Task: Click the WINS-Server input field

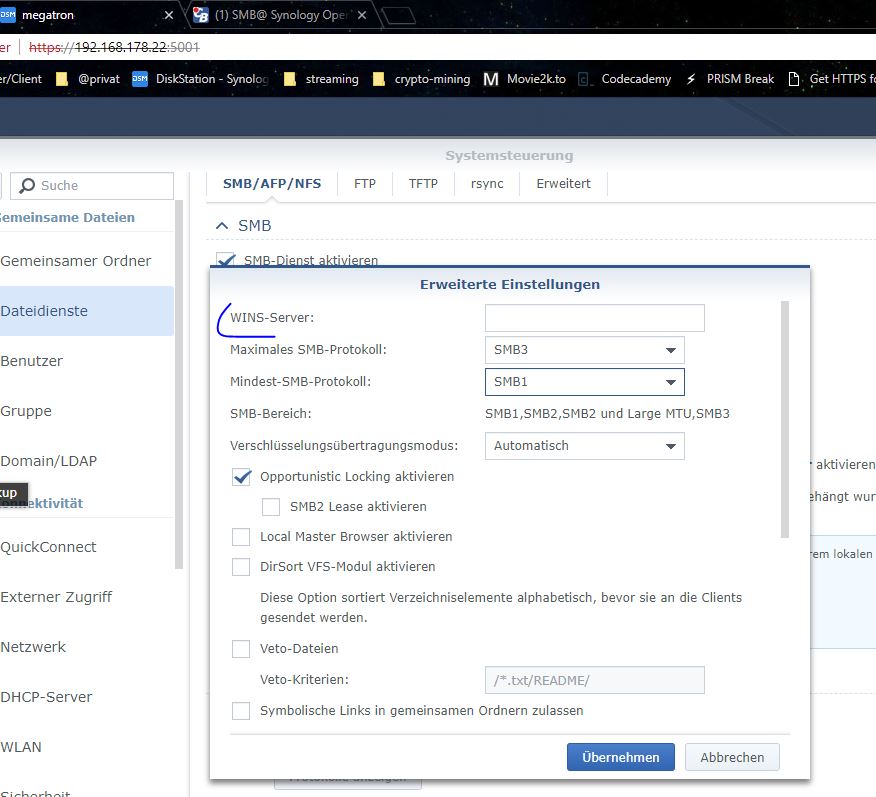Action: [x=594, y=318]
